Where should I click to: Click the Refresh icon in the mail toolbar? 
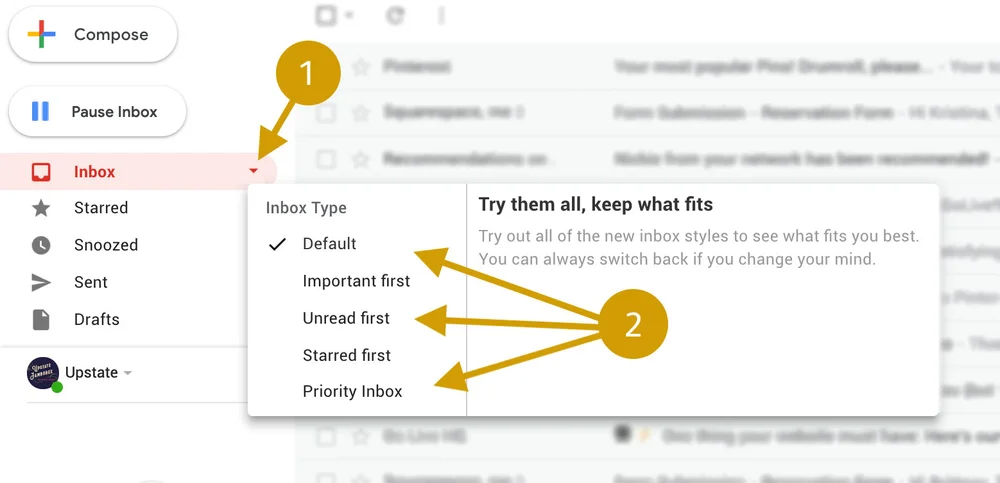pyautogui.click(x=395, y=15)
